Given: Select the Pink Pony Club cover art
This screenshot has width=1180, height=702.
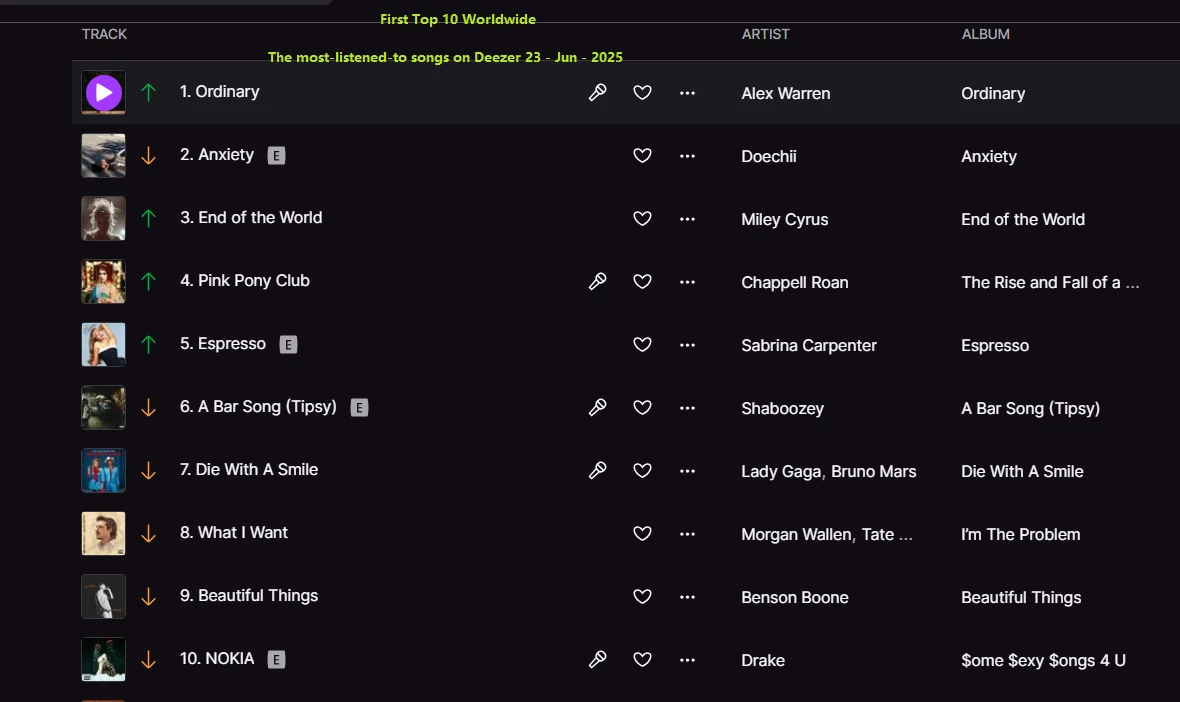Looking at the screenshot, I should pyautogui.click(x=104, y=282).
